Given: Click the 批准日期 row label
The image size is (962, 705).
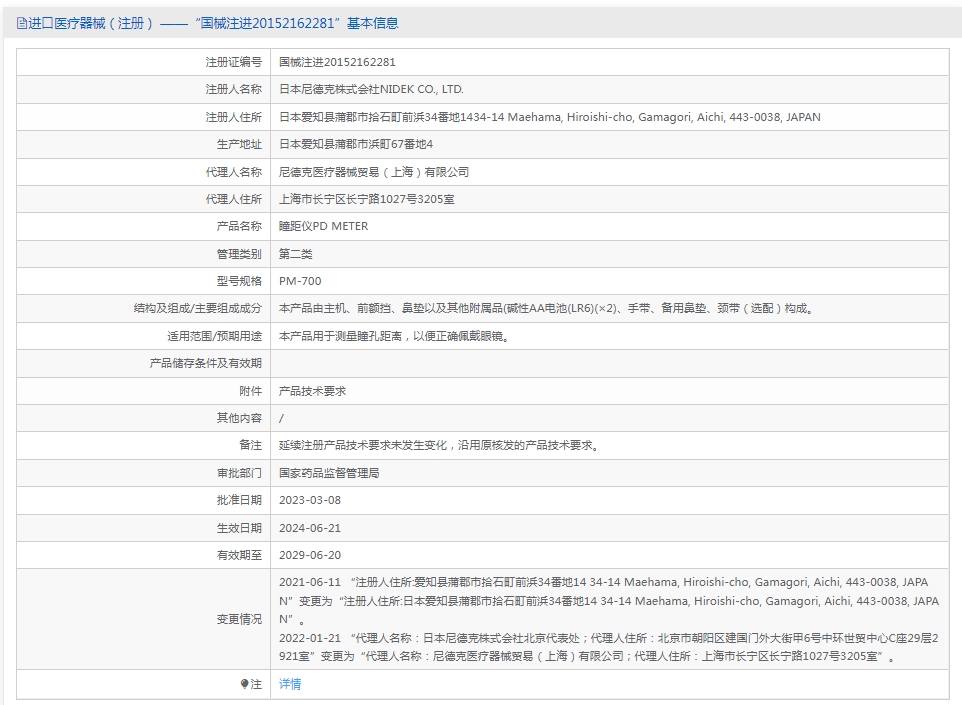Looking at the screenshot, I should (239, 500).
